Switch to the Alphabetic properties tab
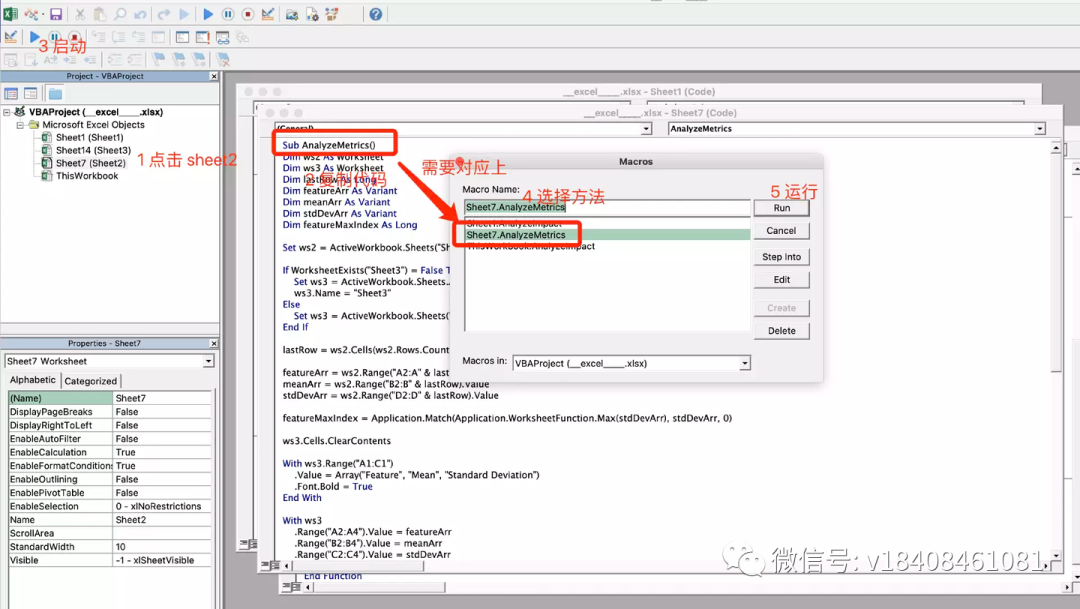Viewport: 1080px width, 609px height. (33, 380)
